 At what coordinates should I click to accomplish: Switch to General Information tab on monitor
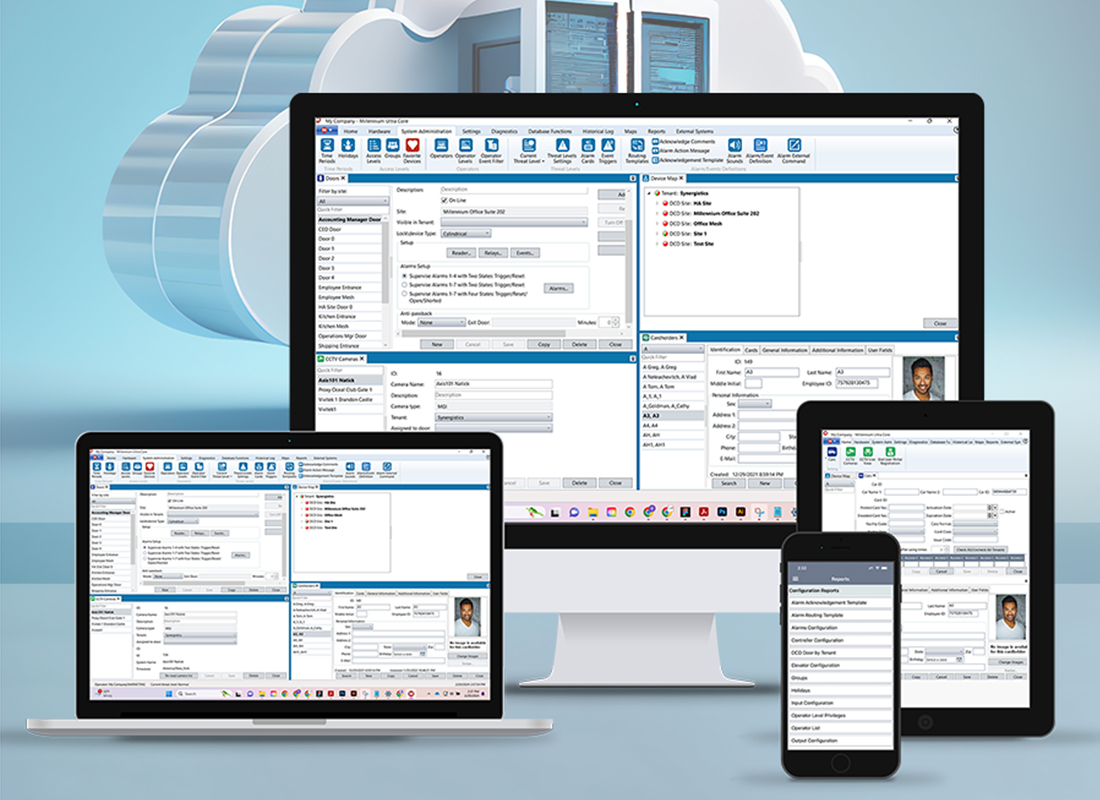(784, 349)
